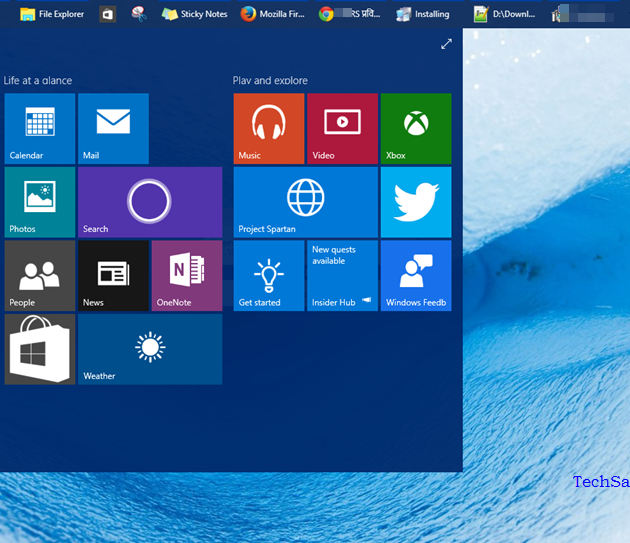Open the Snipping Tool taskbar icon
630x543 pixels.
click(x=139, y=14)
